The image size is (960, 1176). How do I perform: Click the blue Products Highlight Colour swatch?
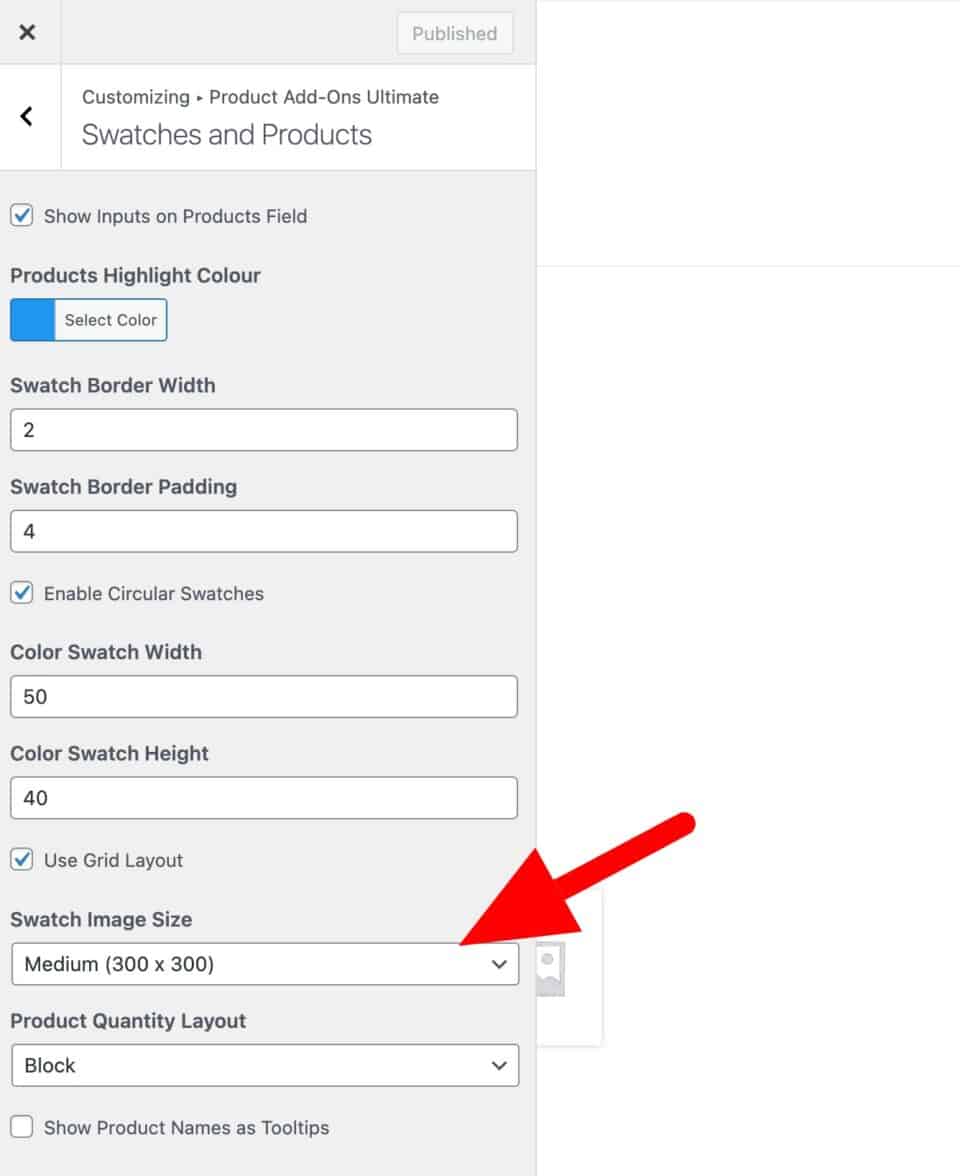(x=33, y=320)
